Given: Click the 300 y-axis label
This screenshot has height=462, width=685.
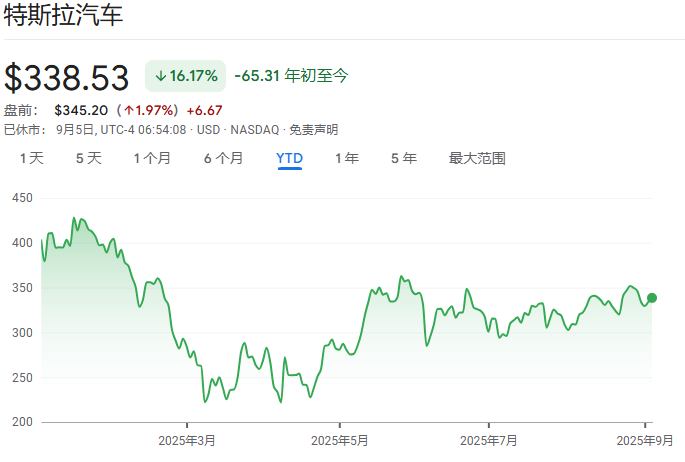Looking at the screenshot, I should tap(22, 333).
